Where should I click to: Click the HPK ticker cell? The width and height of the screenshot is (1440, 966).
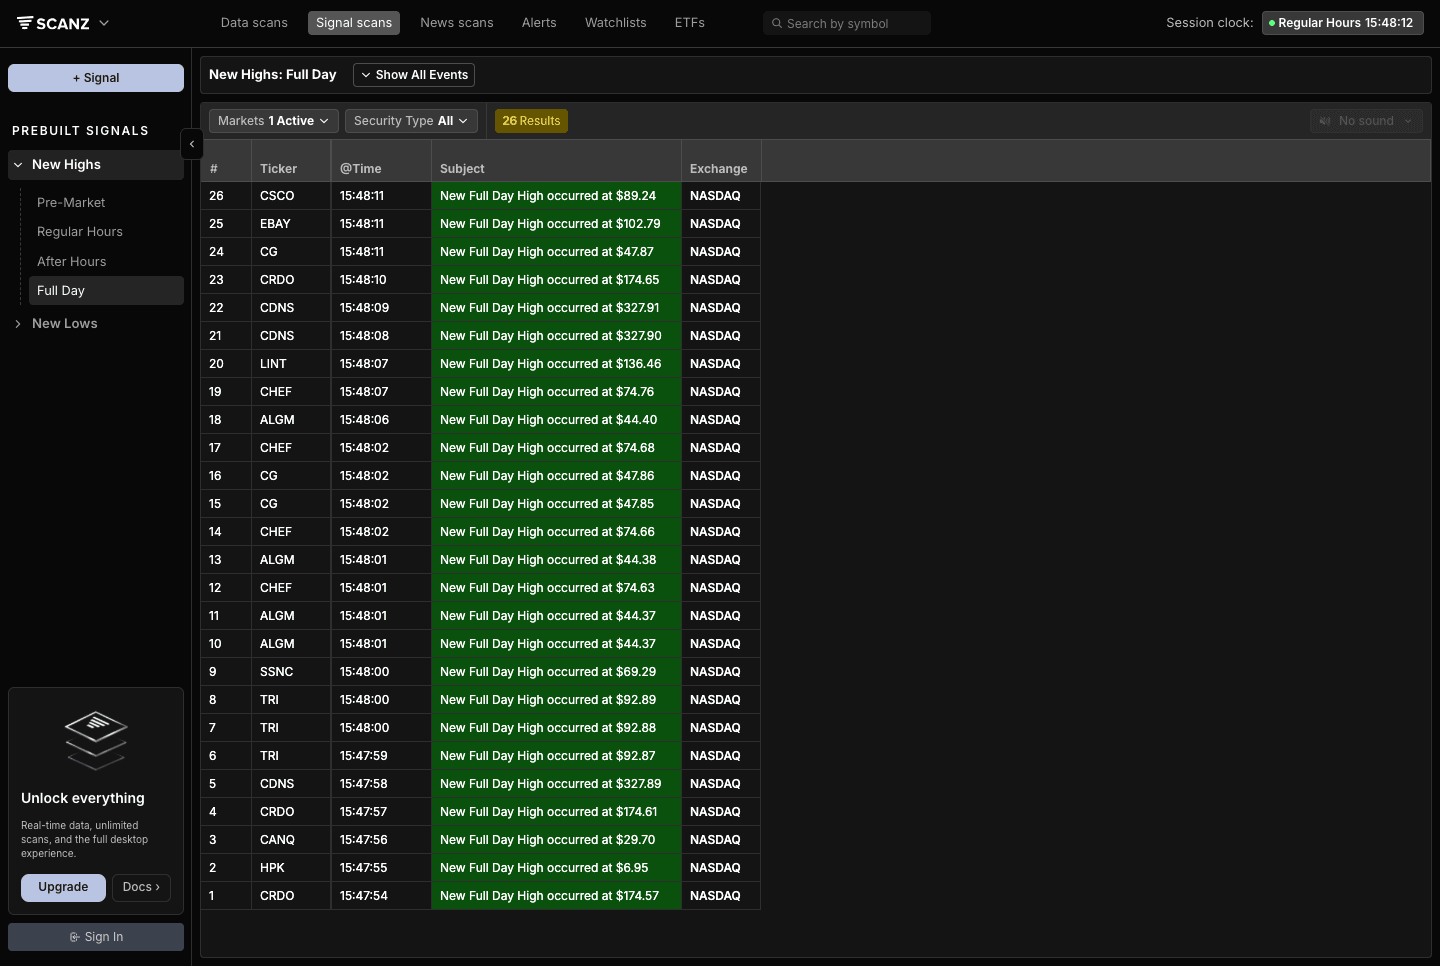[291, 868]
